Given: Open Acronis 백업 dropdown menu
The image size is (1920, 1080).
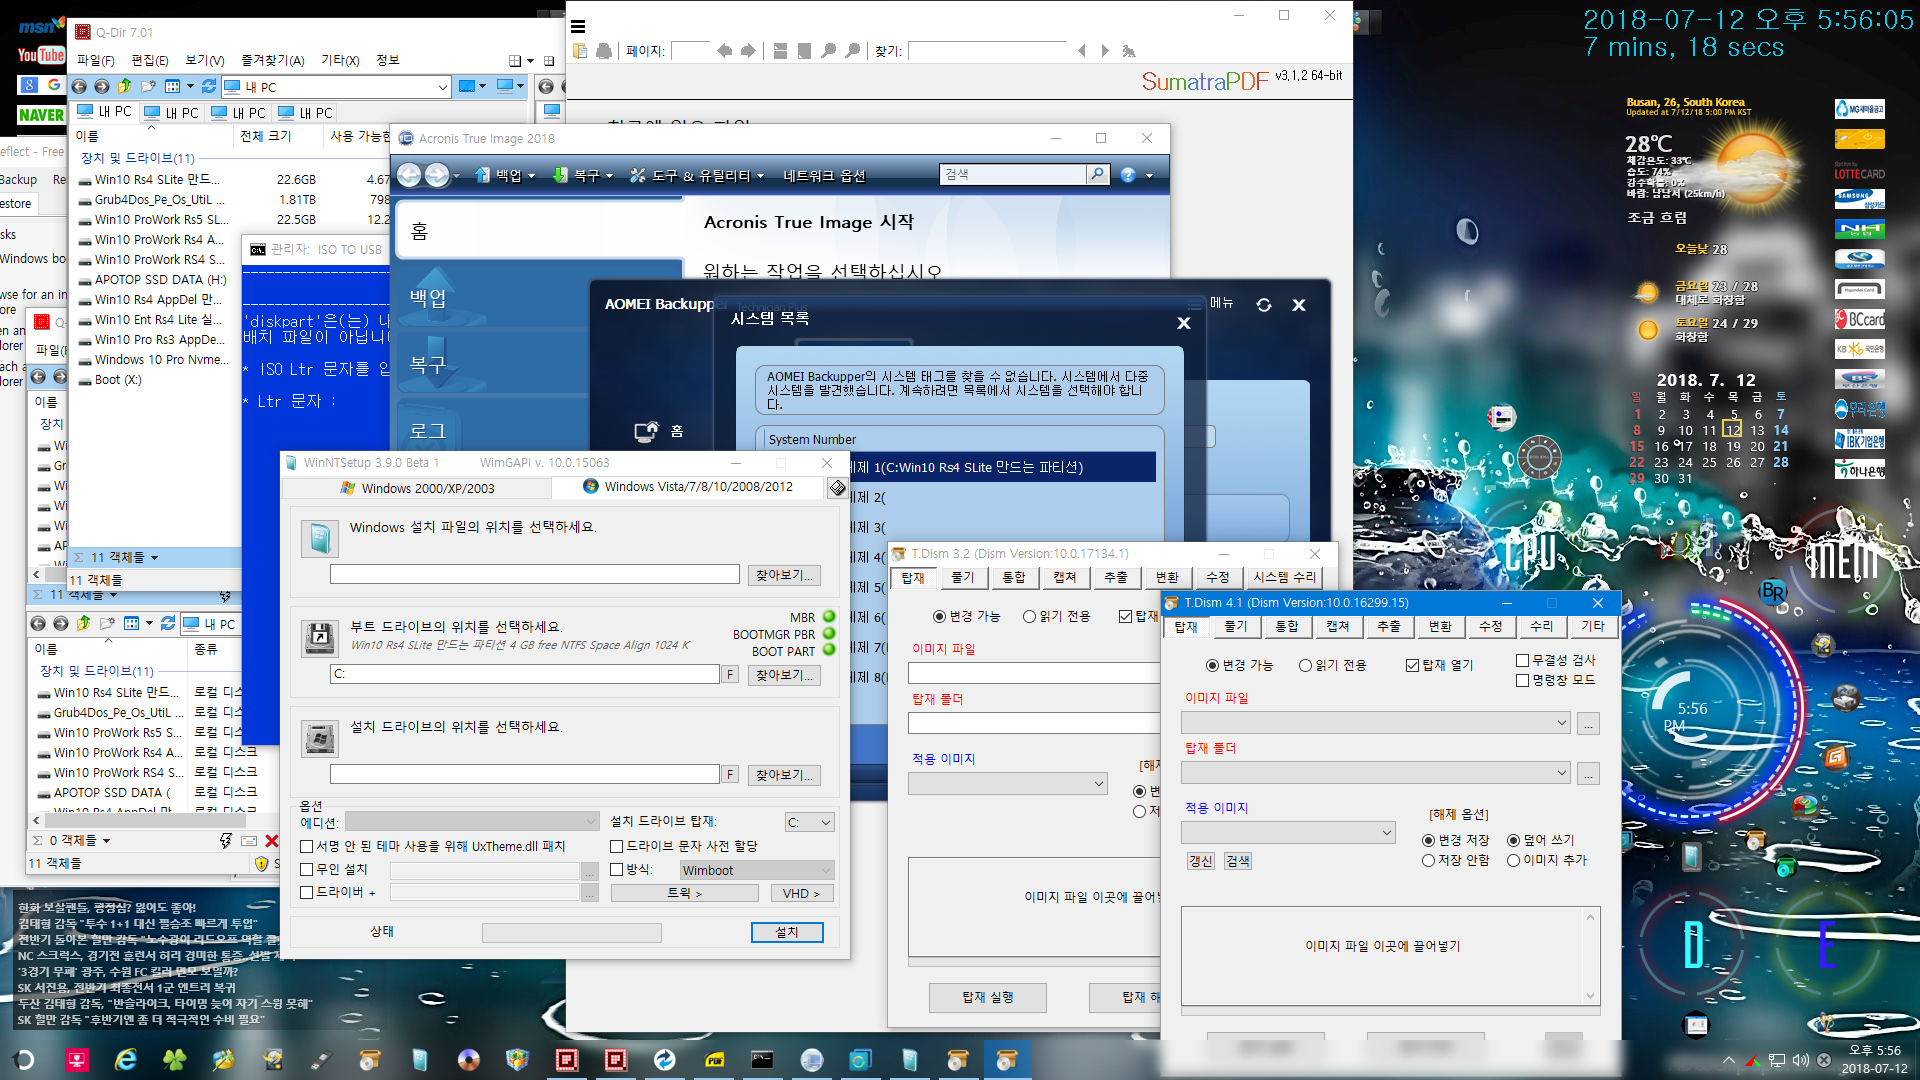Looking at the screenshot, I should pos(507,176).
